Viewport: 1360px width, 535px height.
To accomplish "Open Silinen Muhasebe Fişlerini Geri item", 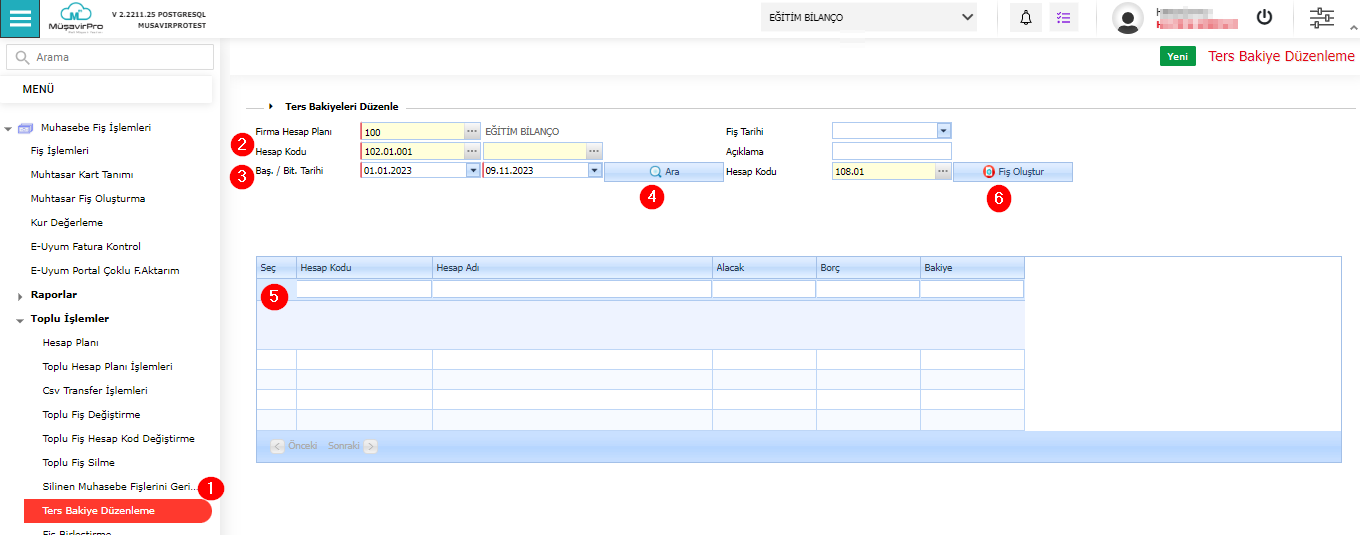I will (120, 486).
